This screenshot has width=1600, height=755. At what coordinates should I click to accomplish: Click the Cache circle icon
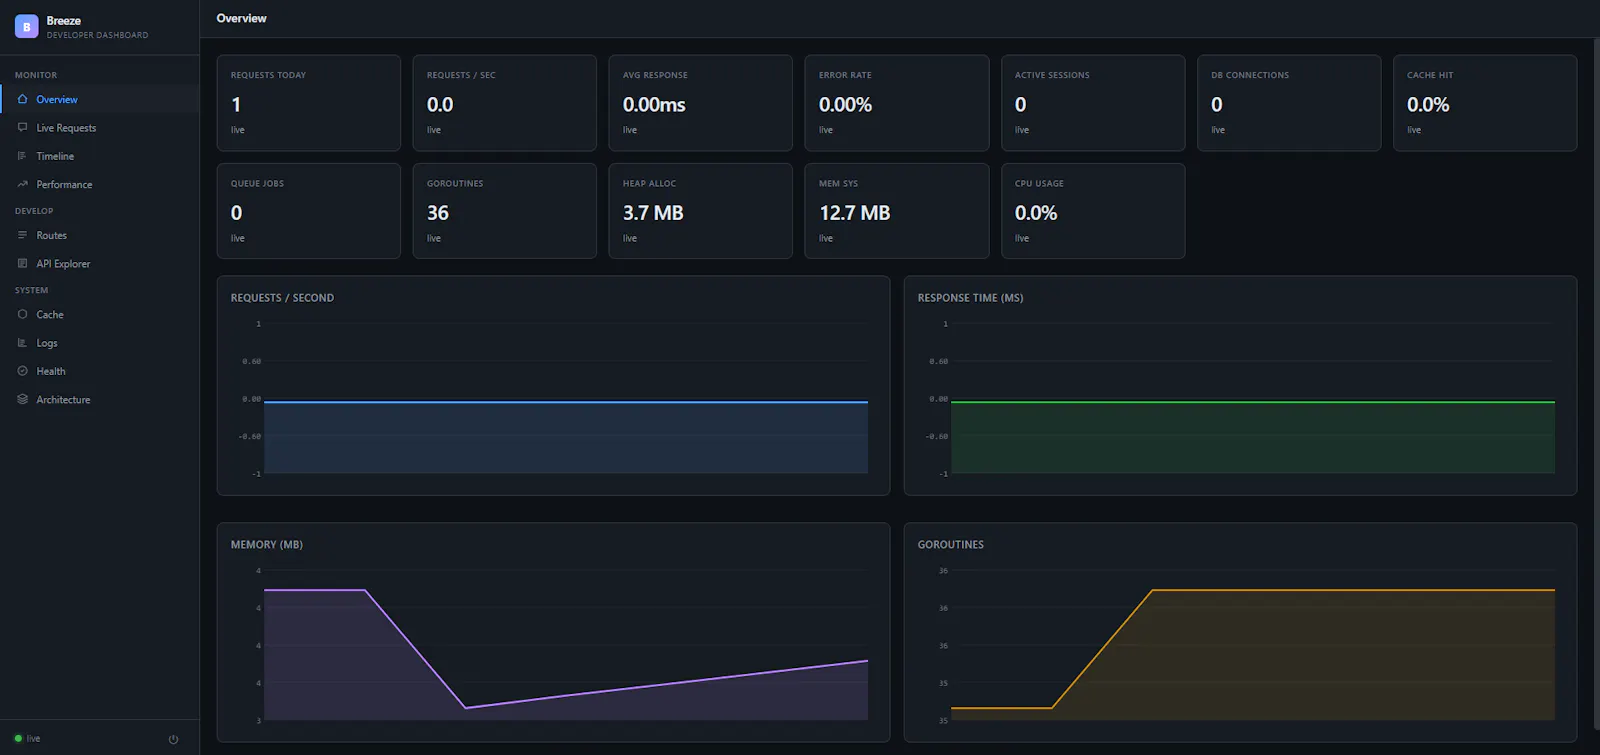pos(22,314)
